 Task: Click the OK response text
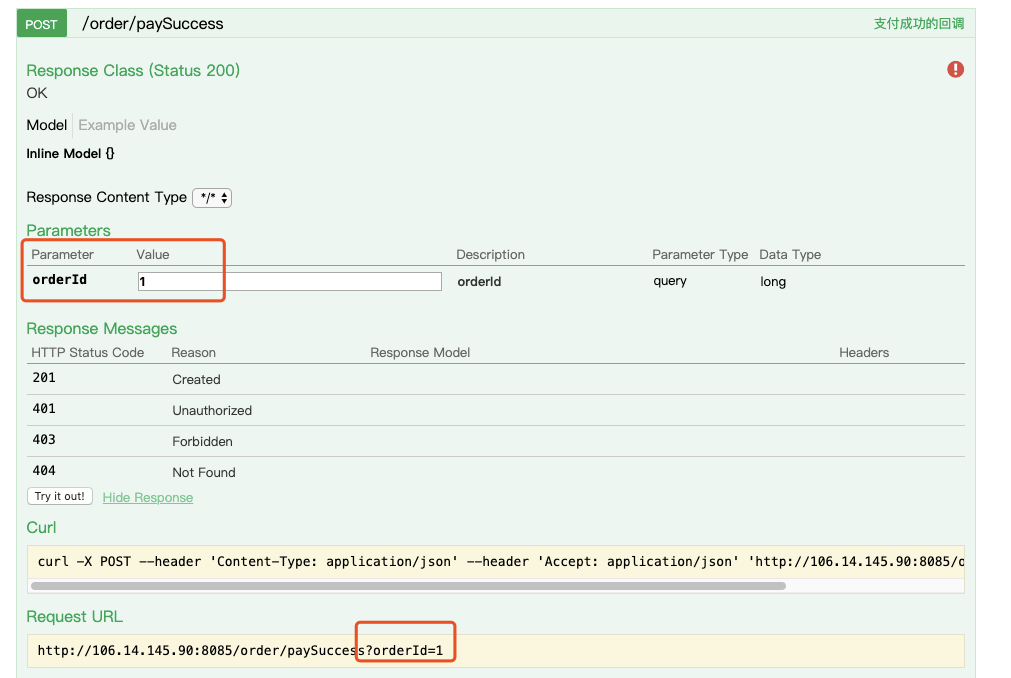[37, 93]
